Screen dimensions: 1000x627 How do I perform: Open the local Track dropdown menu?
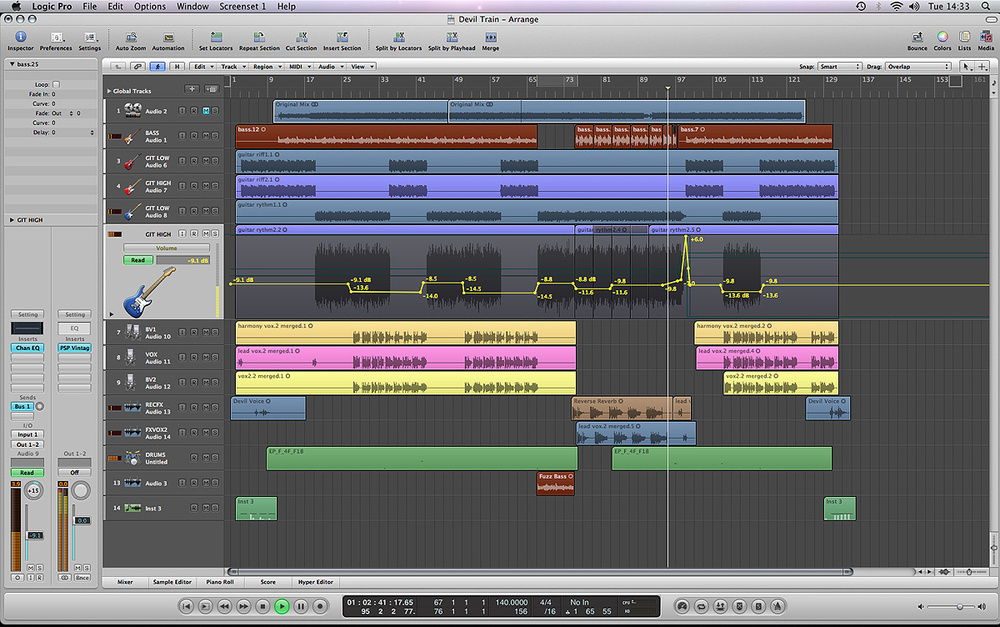231,66
